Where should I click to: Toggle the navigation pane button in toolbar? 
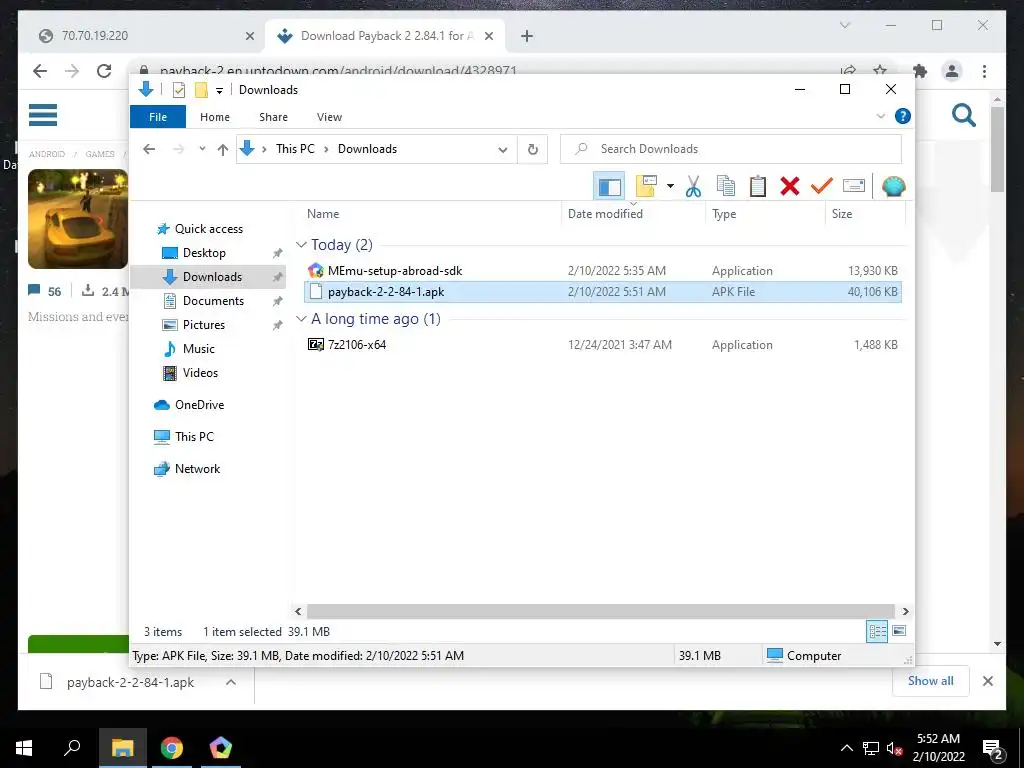pyautogui.click(x=609, y=187)
